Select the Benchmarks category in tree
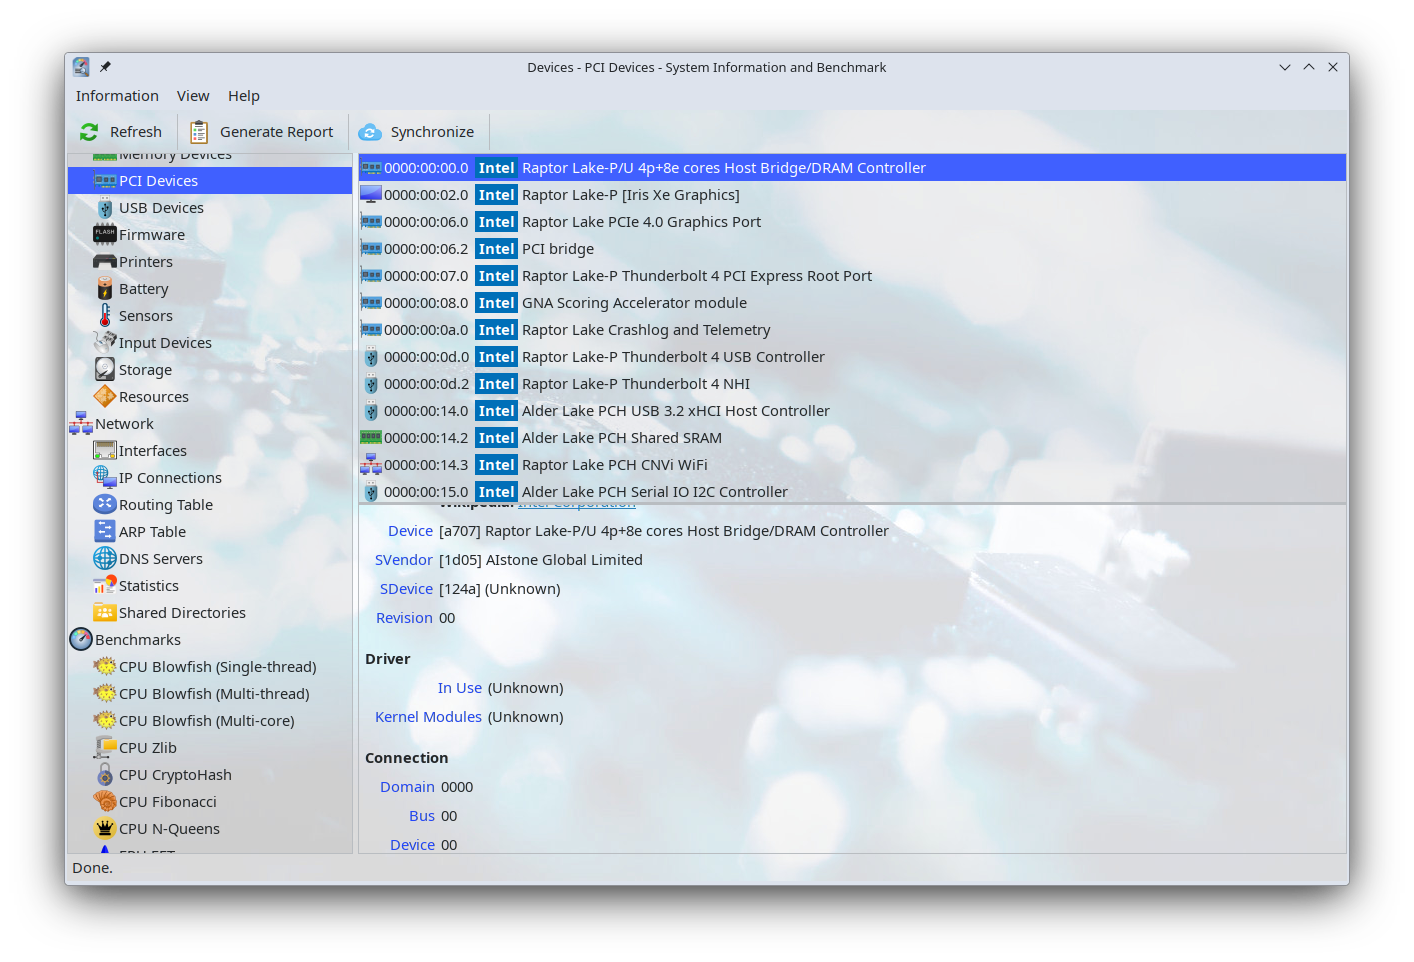This screenshot has height=962, width=1414. click(138, 640)
